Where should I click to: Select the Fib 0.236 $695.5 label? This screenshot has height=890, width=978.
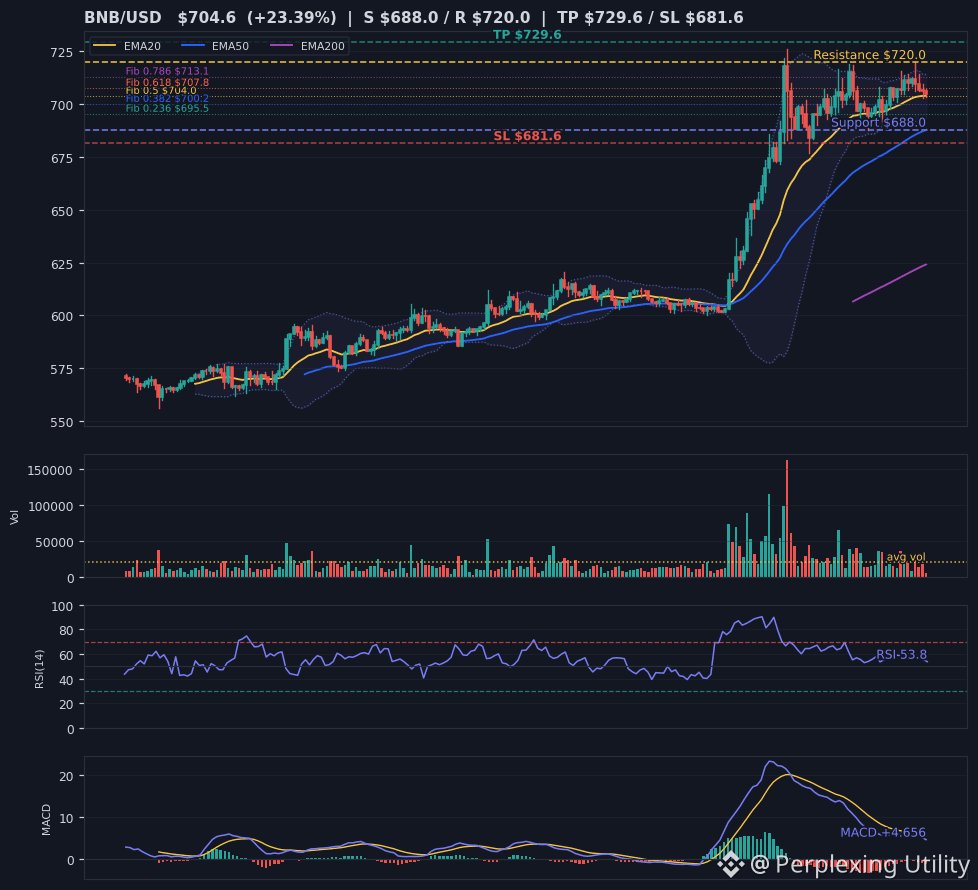[167, 109]
